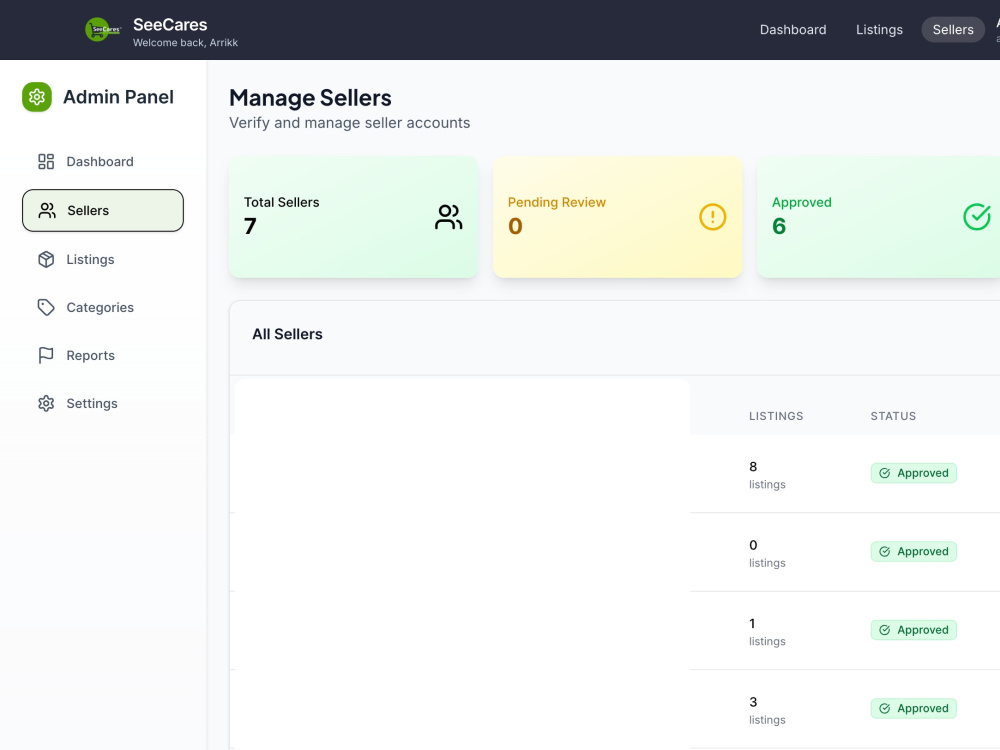Image resolution: width=1000 pixels, height=750 pixels.
Task: Click the green Admin Panel gear icon
Action: pos(37,97)
